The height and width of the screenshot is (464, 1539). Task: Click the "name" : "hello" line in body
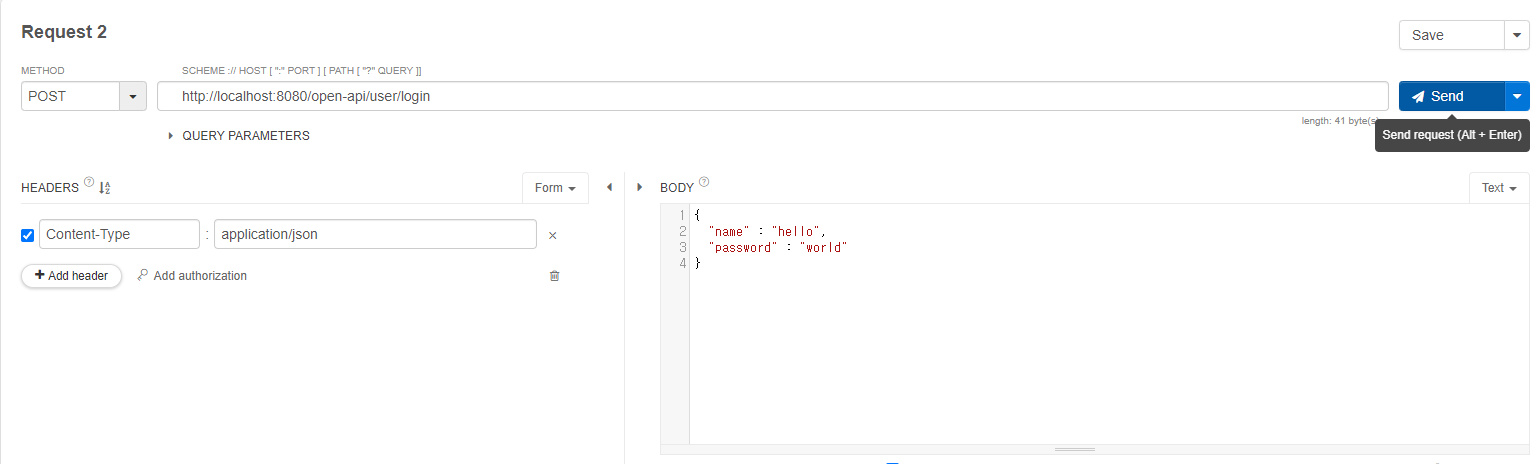(x=766, y=231)
